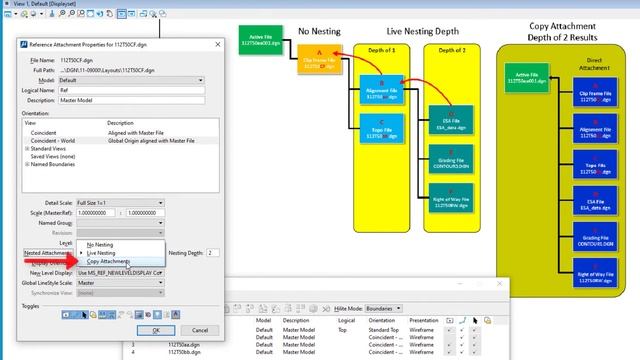
Task: Click the Snap column header icon
Action: pos(462,320)
